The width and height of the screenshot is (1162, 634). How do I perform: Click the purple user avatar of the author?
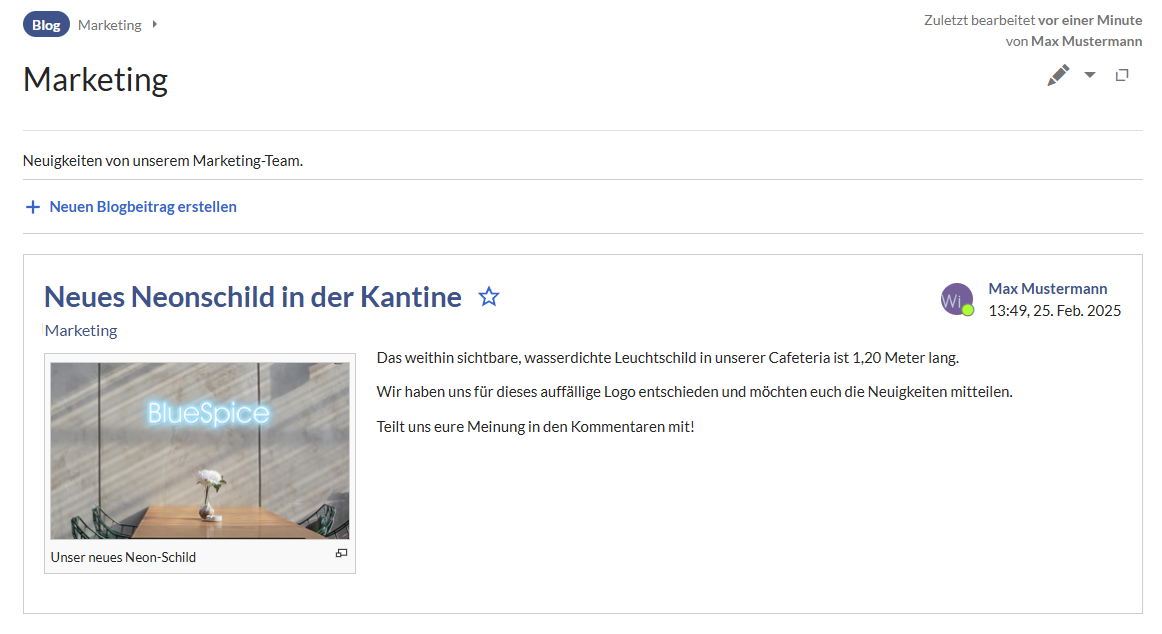click(x=955, y=299)
